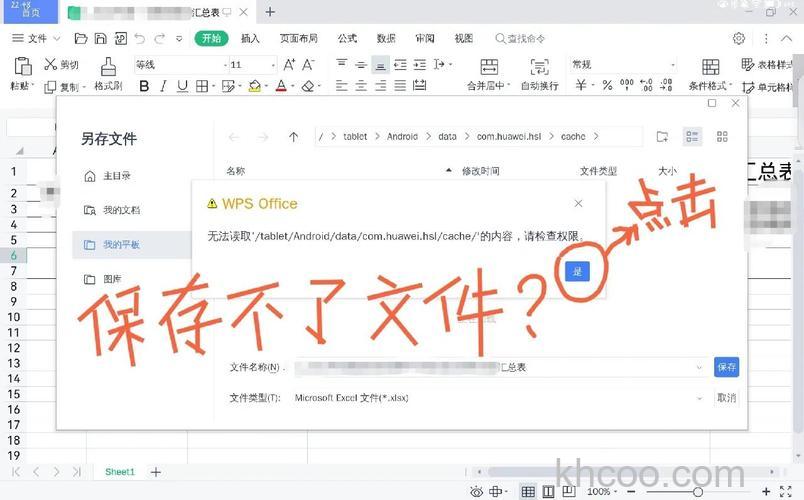The image size is (804, 500).
Task: Close the WPS Office warning dialog
Action: (578, 204)
